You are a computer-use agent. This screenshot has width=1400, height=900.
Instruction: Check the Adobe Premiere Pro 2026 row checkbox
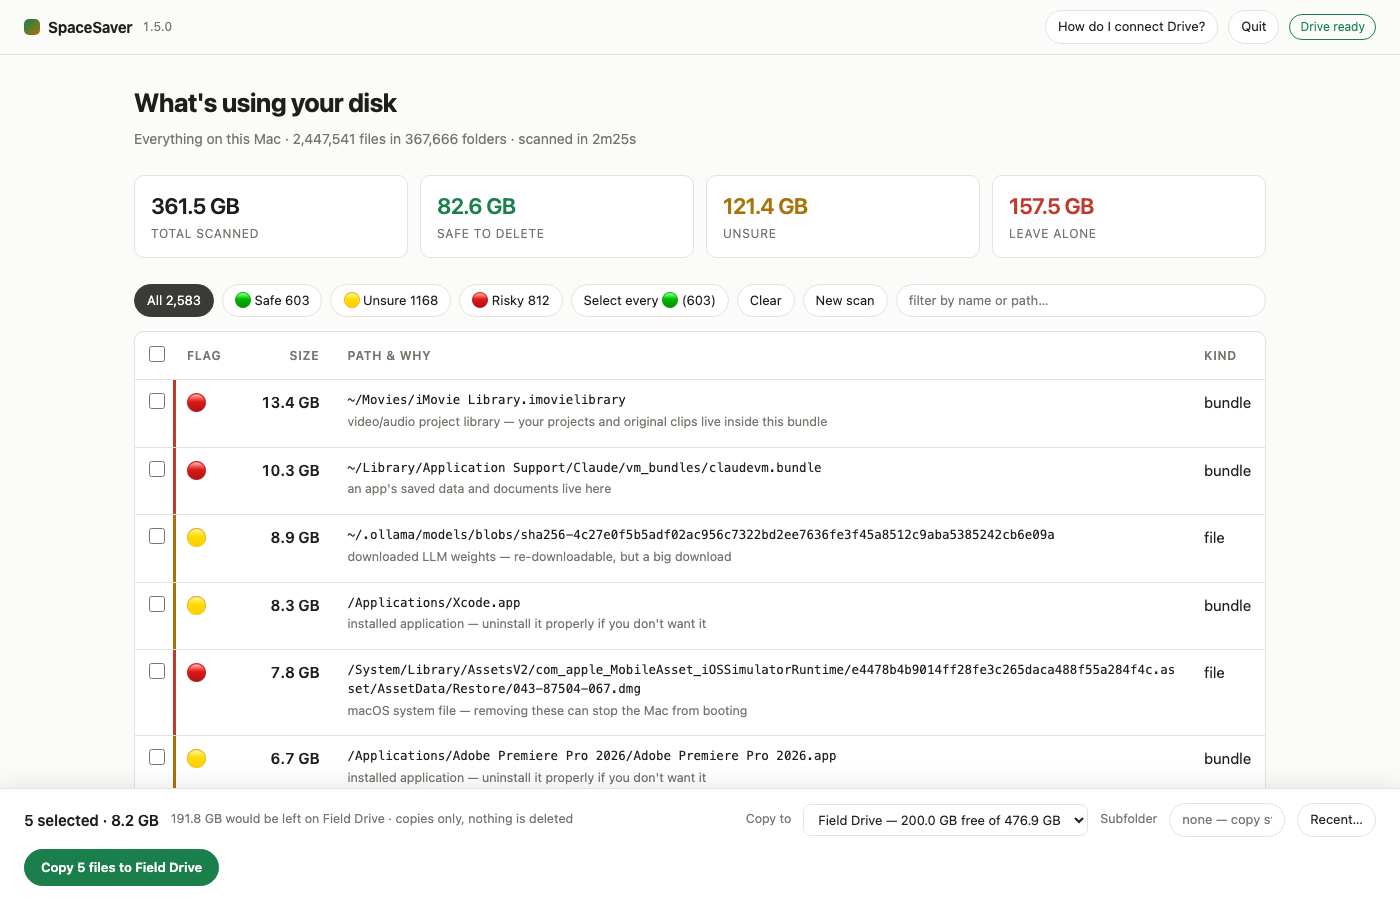tap(157, 757)
